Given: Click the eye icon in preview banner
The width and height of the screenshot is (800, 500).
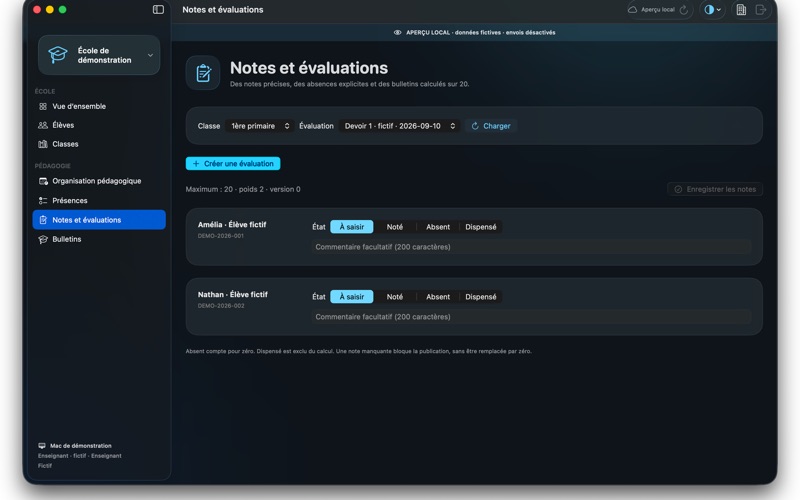Looking at the screenshot, I should (x=397, y=32).
